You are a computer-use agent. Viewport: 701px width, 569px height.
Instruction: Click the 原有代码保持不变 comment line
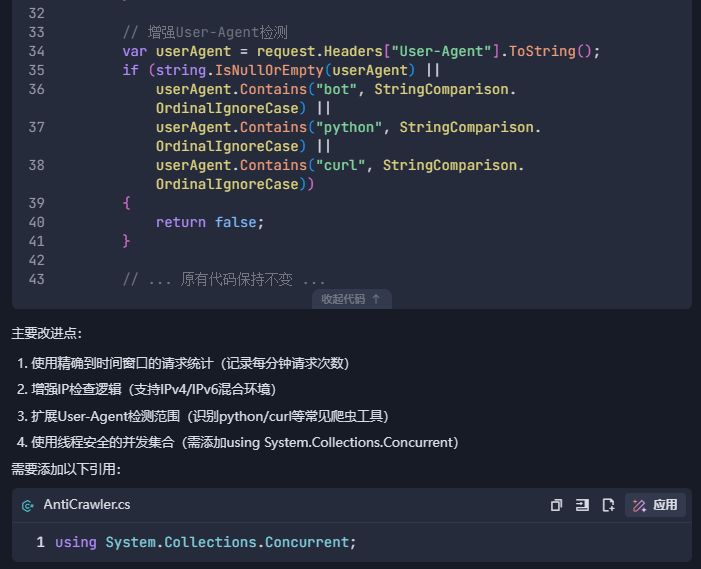click(x=224, y=280)
